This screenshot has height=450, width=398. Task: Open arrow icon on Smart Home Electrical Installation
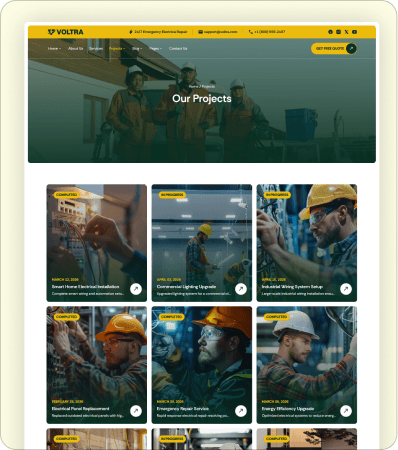pos(136,289)
